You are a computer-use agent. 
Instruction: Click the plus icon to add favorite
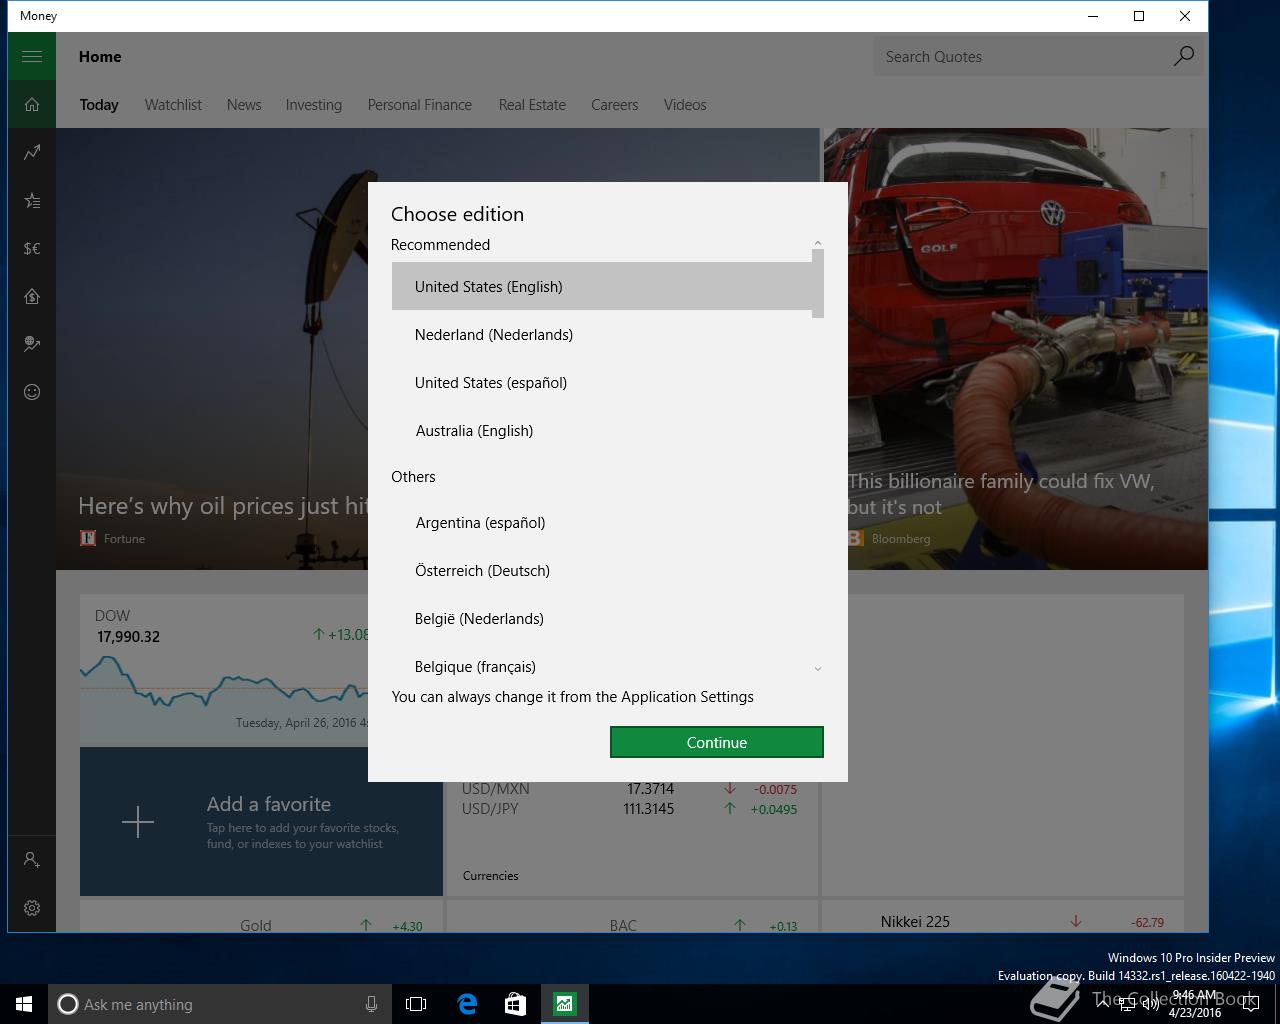[x=138, y=822]
